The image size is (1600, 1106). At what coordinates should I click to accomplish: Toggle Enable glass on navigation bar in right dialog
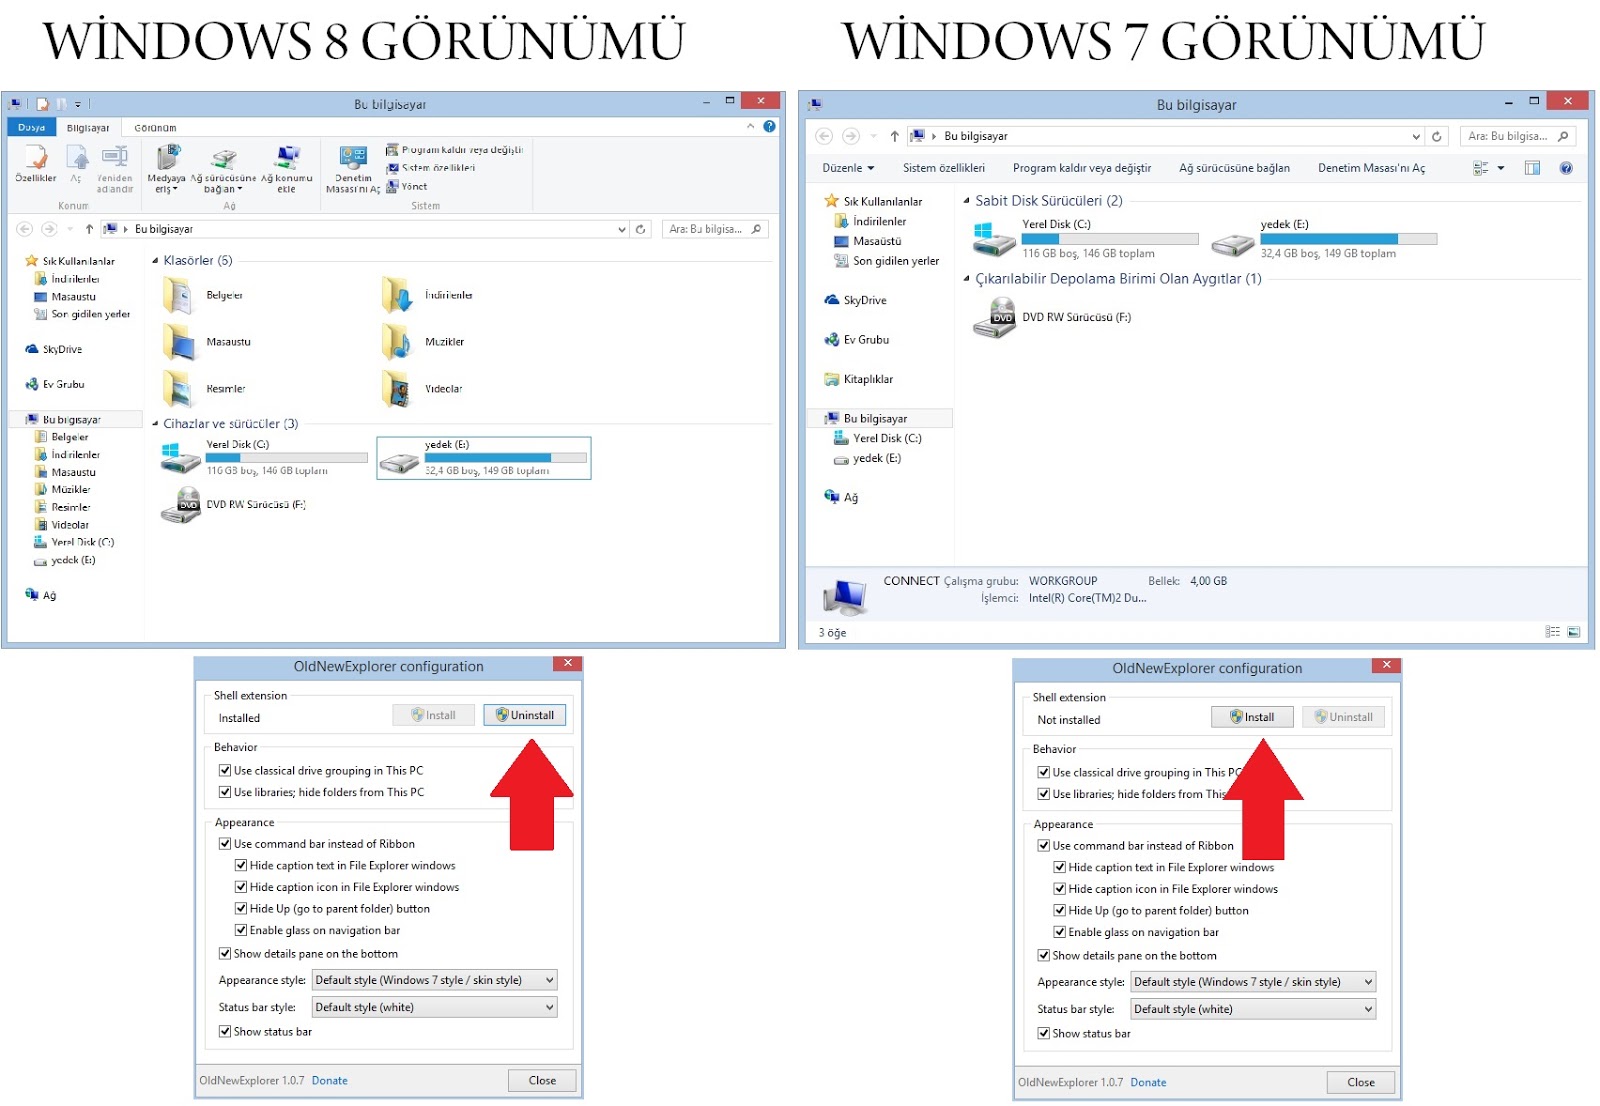pyautogui.click(x=1060, y=932)
